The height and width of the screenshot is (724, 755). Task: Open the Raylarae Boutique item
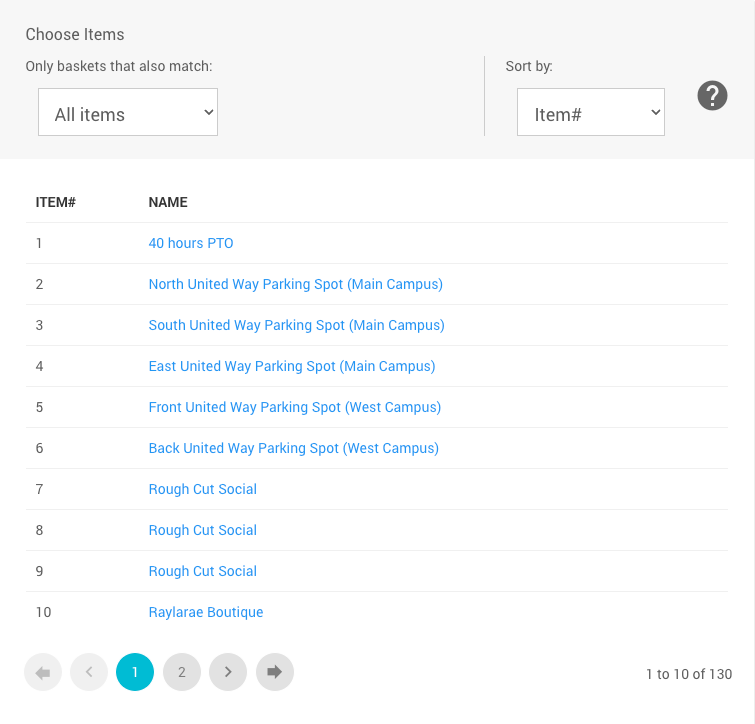point(206,612)
